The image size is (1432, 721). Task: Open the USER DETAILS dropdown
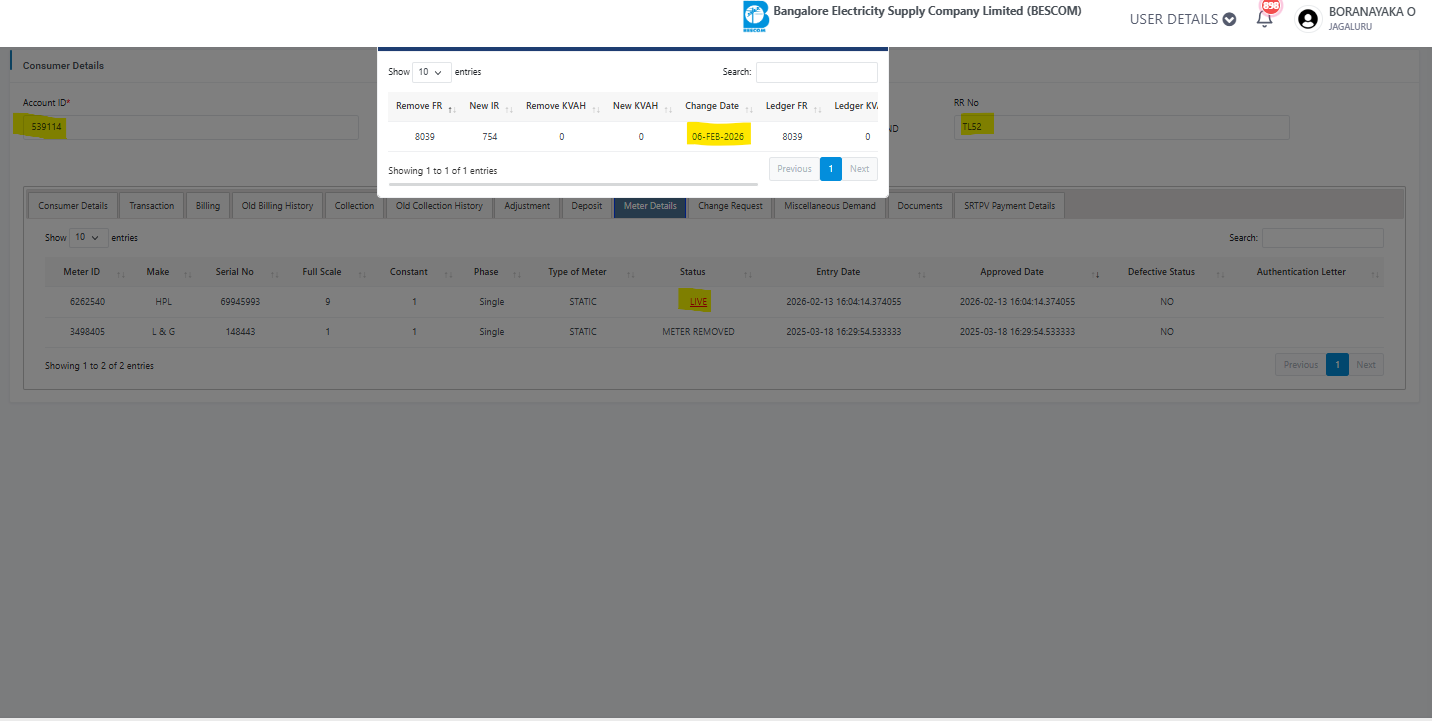[1182, 19]
